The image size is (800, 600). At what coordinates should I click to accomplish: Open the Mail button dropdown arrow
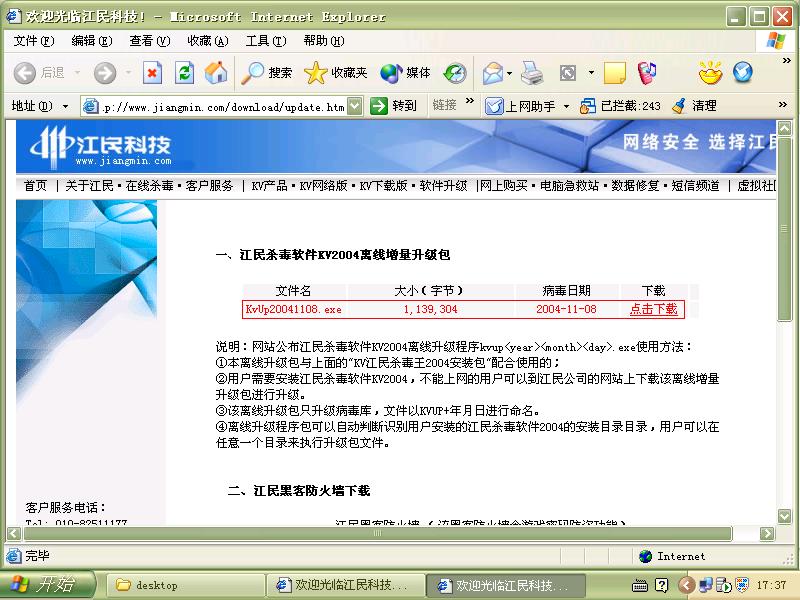(509, 73)
